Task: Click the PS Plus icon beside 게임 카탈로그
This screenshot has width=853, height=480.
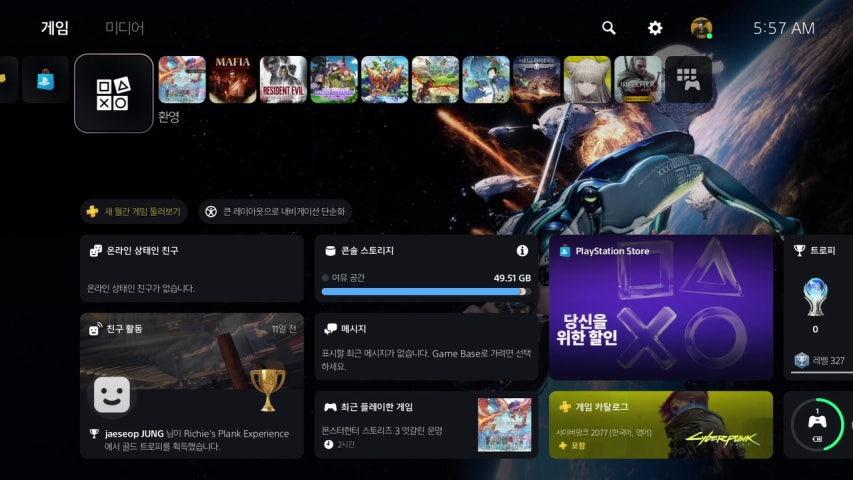Action: tap(565, 407)
